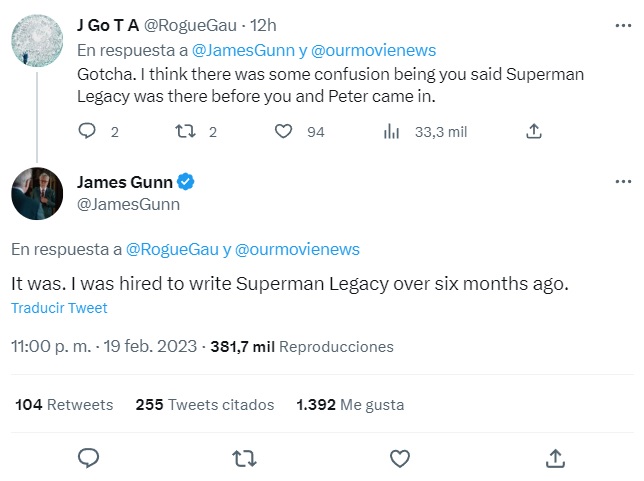Share the J Go T A tweet

(x=533, y=131)
